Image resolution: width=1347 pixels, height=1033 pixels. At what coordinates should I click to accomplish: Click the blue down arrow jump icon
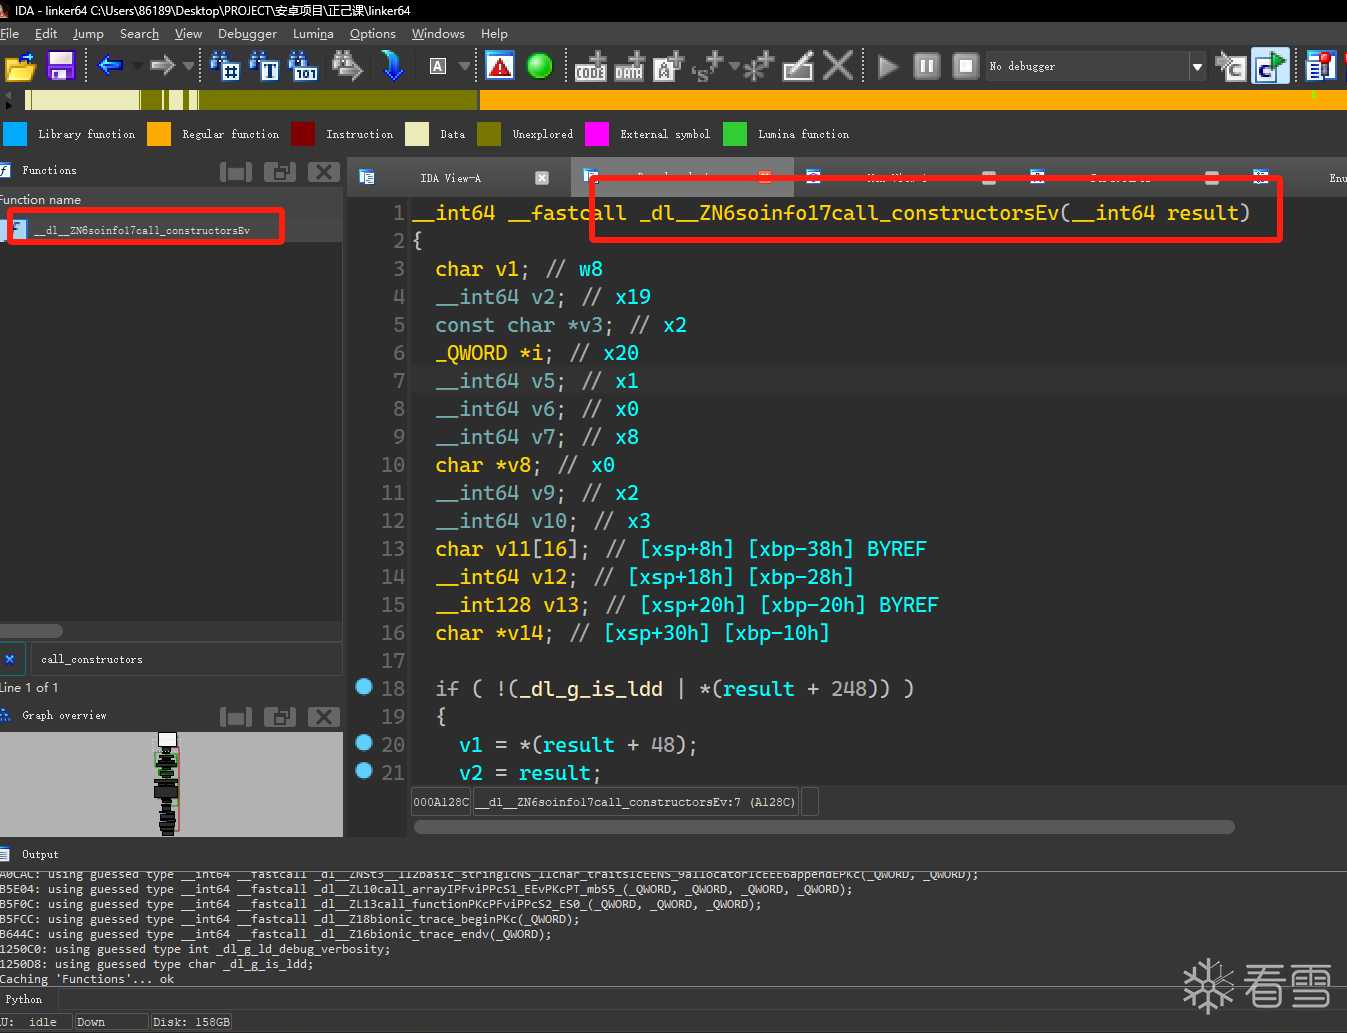[393, 67]
